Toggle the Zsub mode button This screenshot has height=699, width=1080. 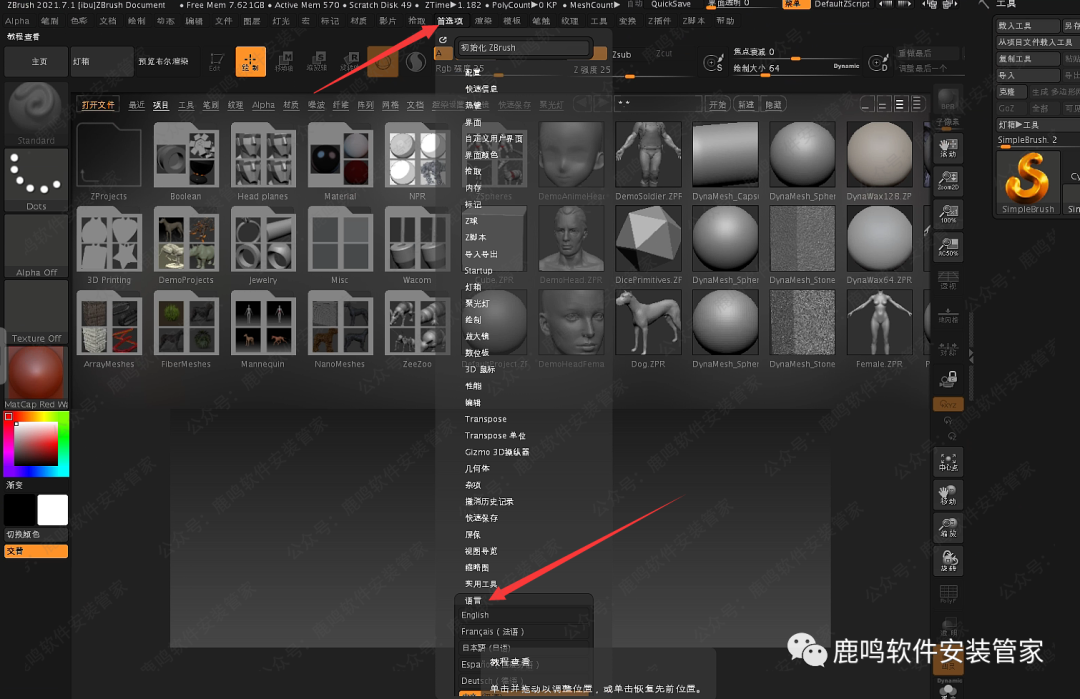(621, 54)
